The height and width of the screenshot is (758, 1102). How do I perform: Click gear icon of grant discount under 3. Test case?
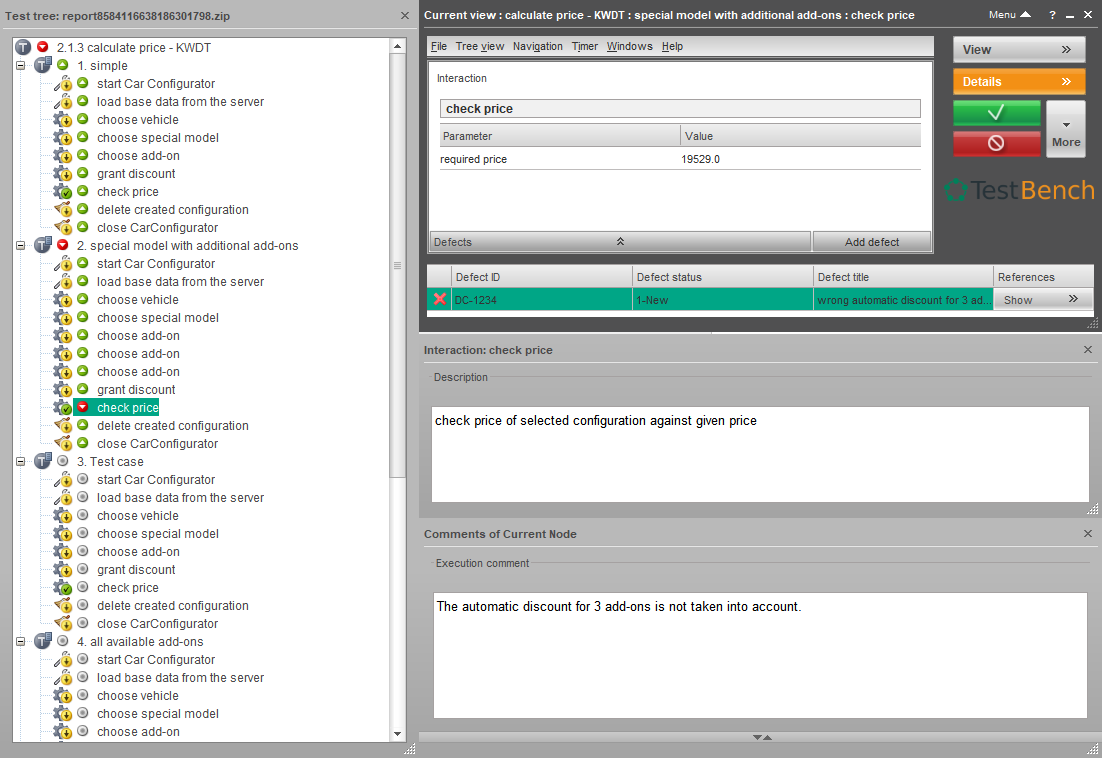[x=63, y=570]
